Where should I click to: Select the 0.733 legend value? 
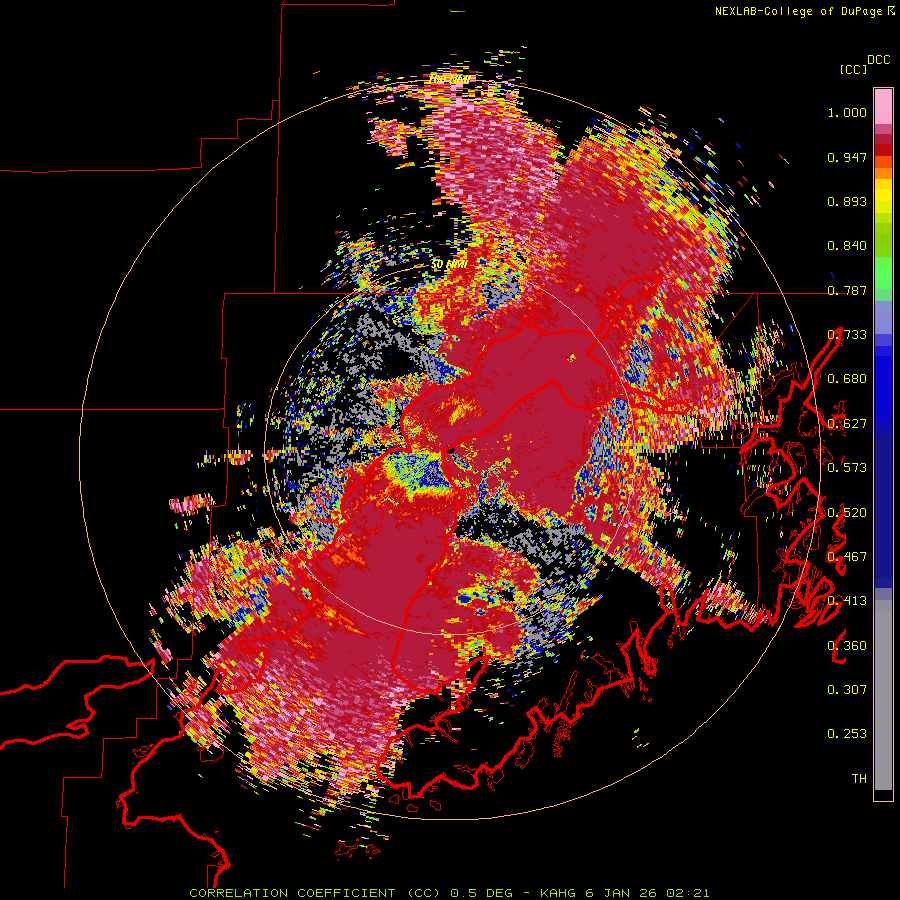pos(847,335)
